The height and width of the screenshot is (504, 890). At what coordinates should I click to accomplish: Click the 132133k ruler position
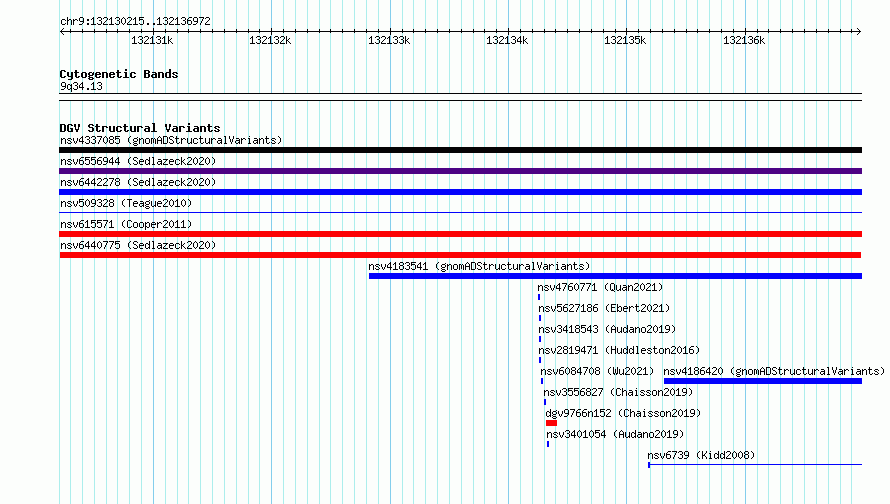click(389, 40)
